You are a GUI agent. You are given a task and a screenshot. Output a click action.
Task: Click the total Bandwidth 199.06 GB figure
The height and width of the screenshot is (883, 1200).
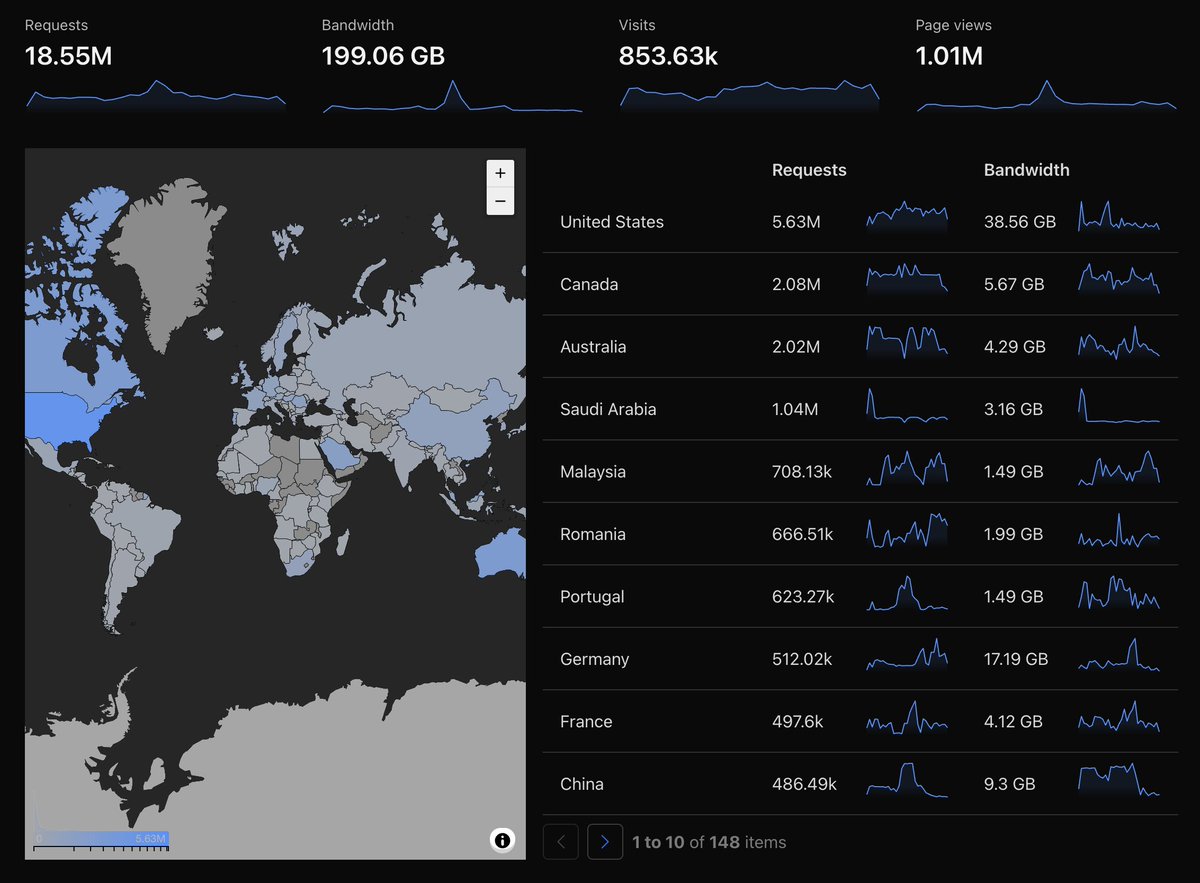pyautogui.click(x=383, y=56)
